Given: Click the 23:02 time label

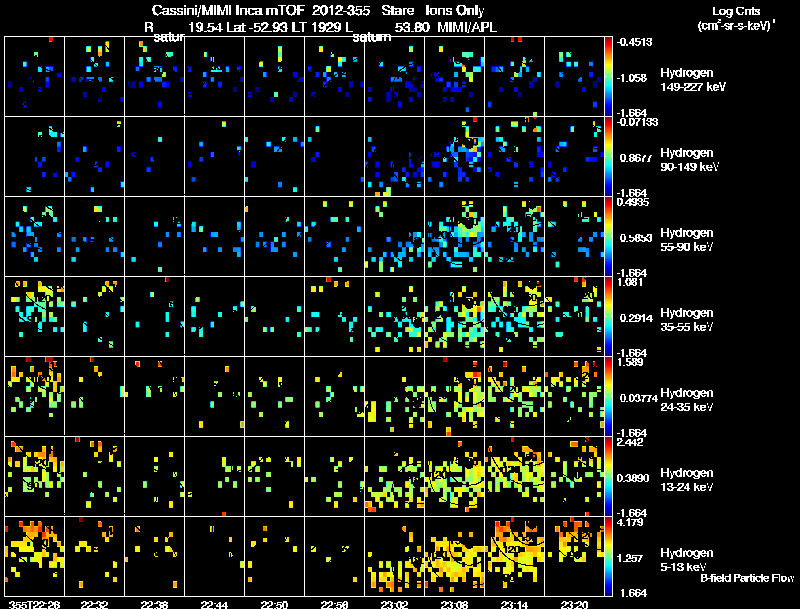Looking at the screenshot, I should tap(394, 605).
